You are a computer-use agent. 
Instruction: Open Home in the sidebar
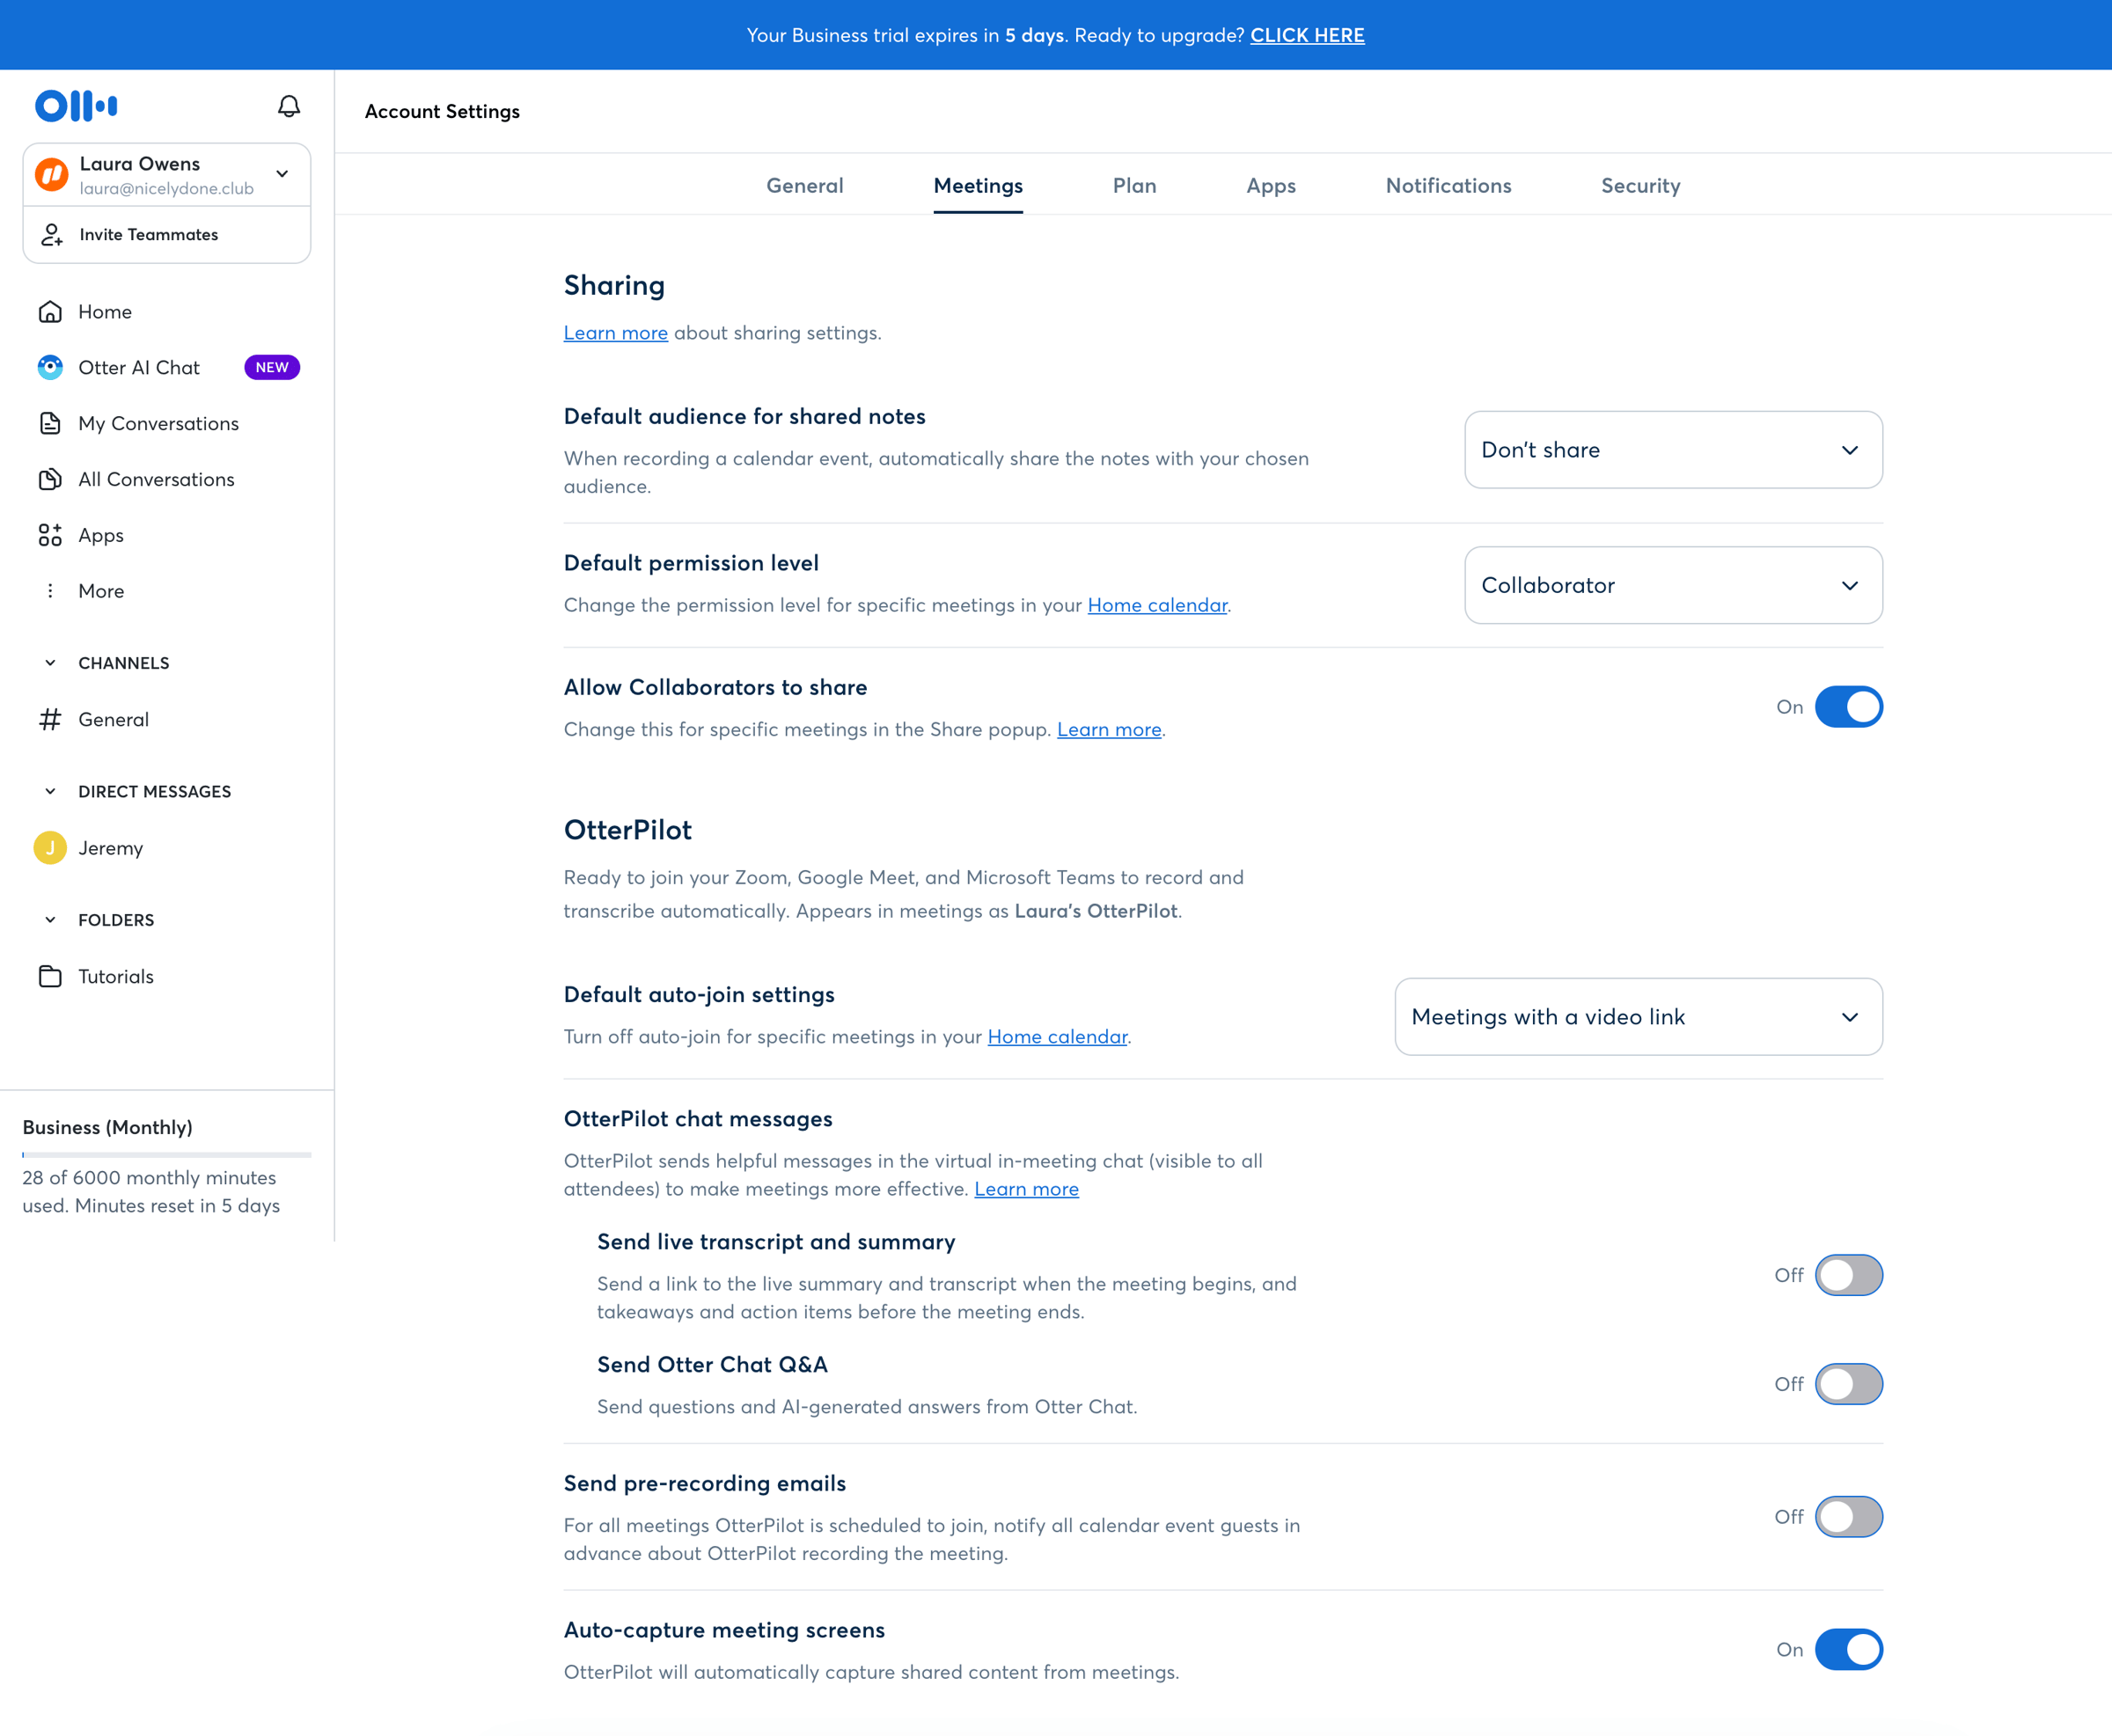(x=167, y=312)
